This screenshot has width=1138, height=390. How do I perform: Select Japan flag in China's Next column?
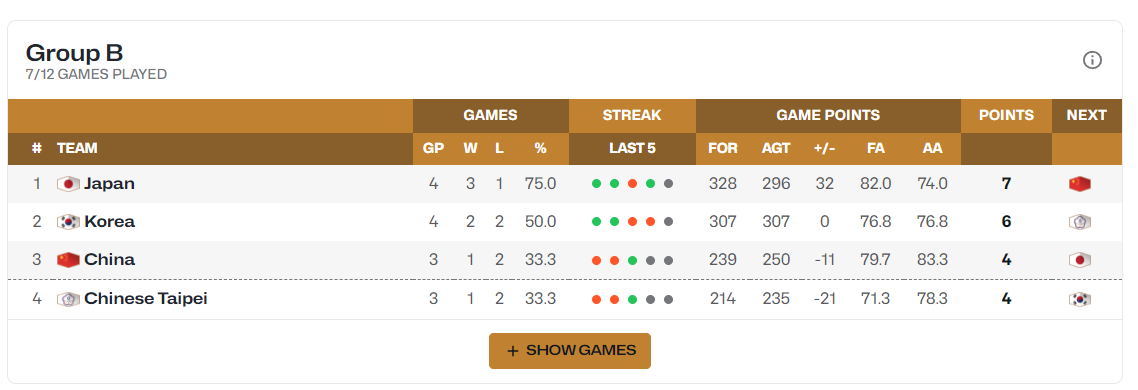pos(1080,260)
